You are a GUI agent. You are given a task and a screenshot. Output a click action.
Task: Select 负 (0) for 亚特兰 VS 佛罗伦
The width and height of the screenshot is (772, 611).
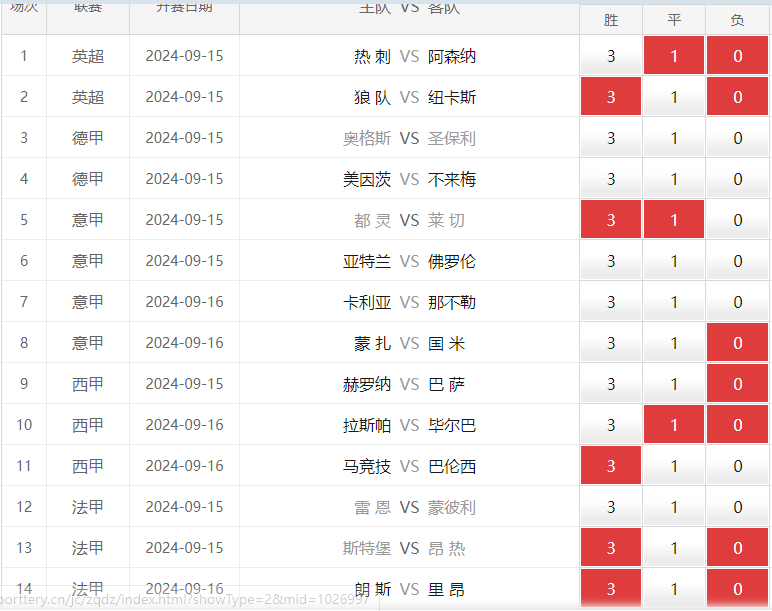click(737, 261)
